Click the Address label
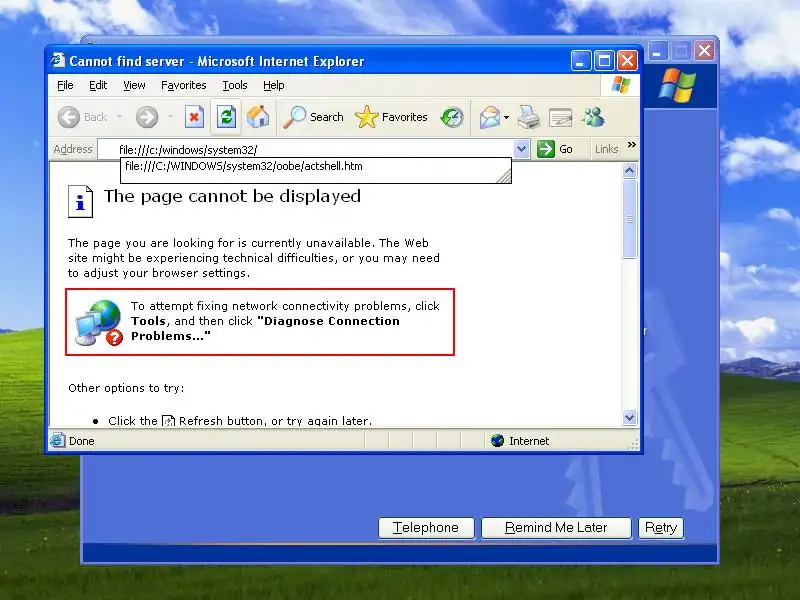This screenshot has height=600, width=800. (x=73, y=149)
